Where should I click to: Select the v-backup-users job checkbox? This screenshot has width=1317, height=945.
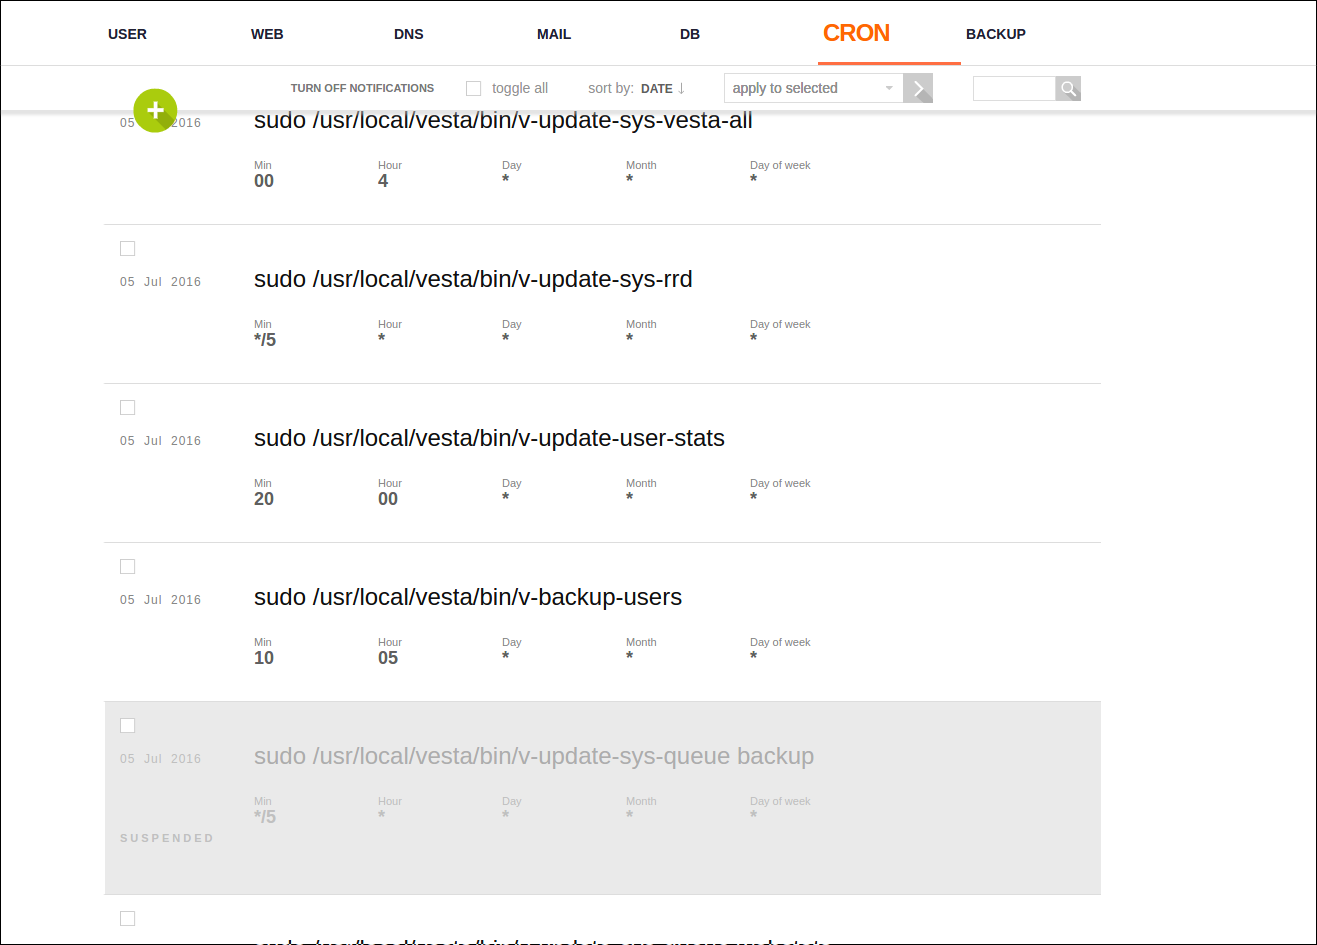127,566
